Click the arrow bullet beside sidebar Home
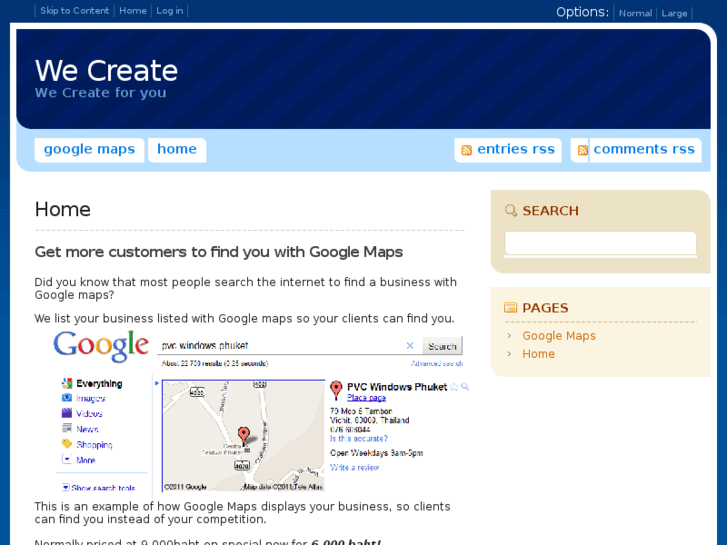Screen dimensions: 727x545 click(x=509, y=354)
